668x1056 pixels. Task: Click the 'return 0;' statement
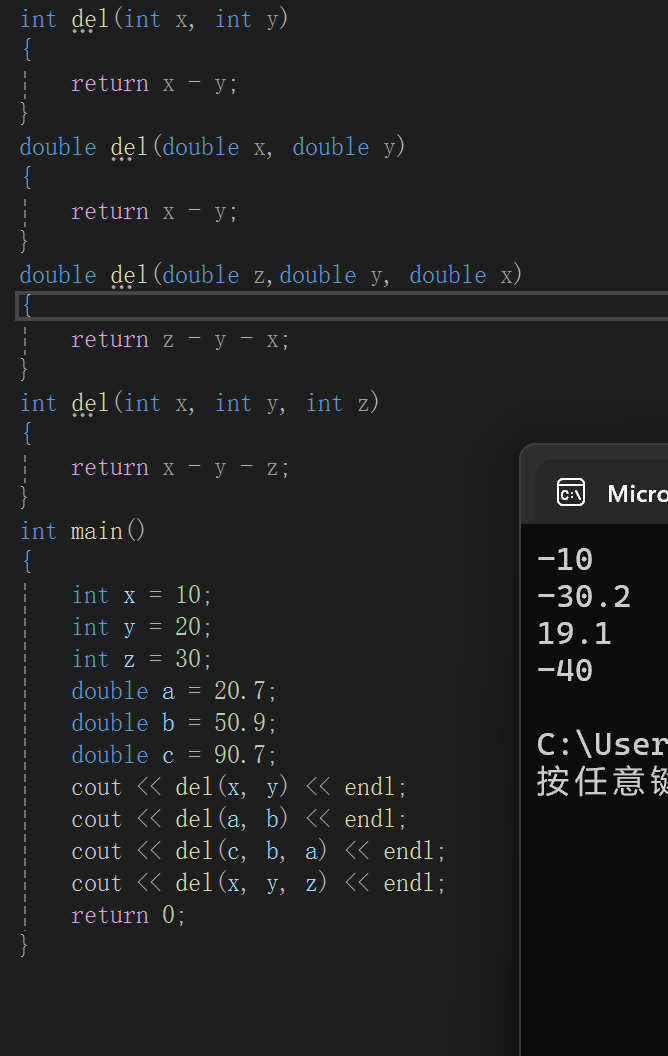128,915
